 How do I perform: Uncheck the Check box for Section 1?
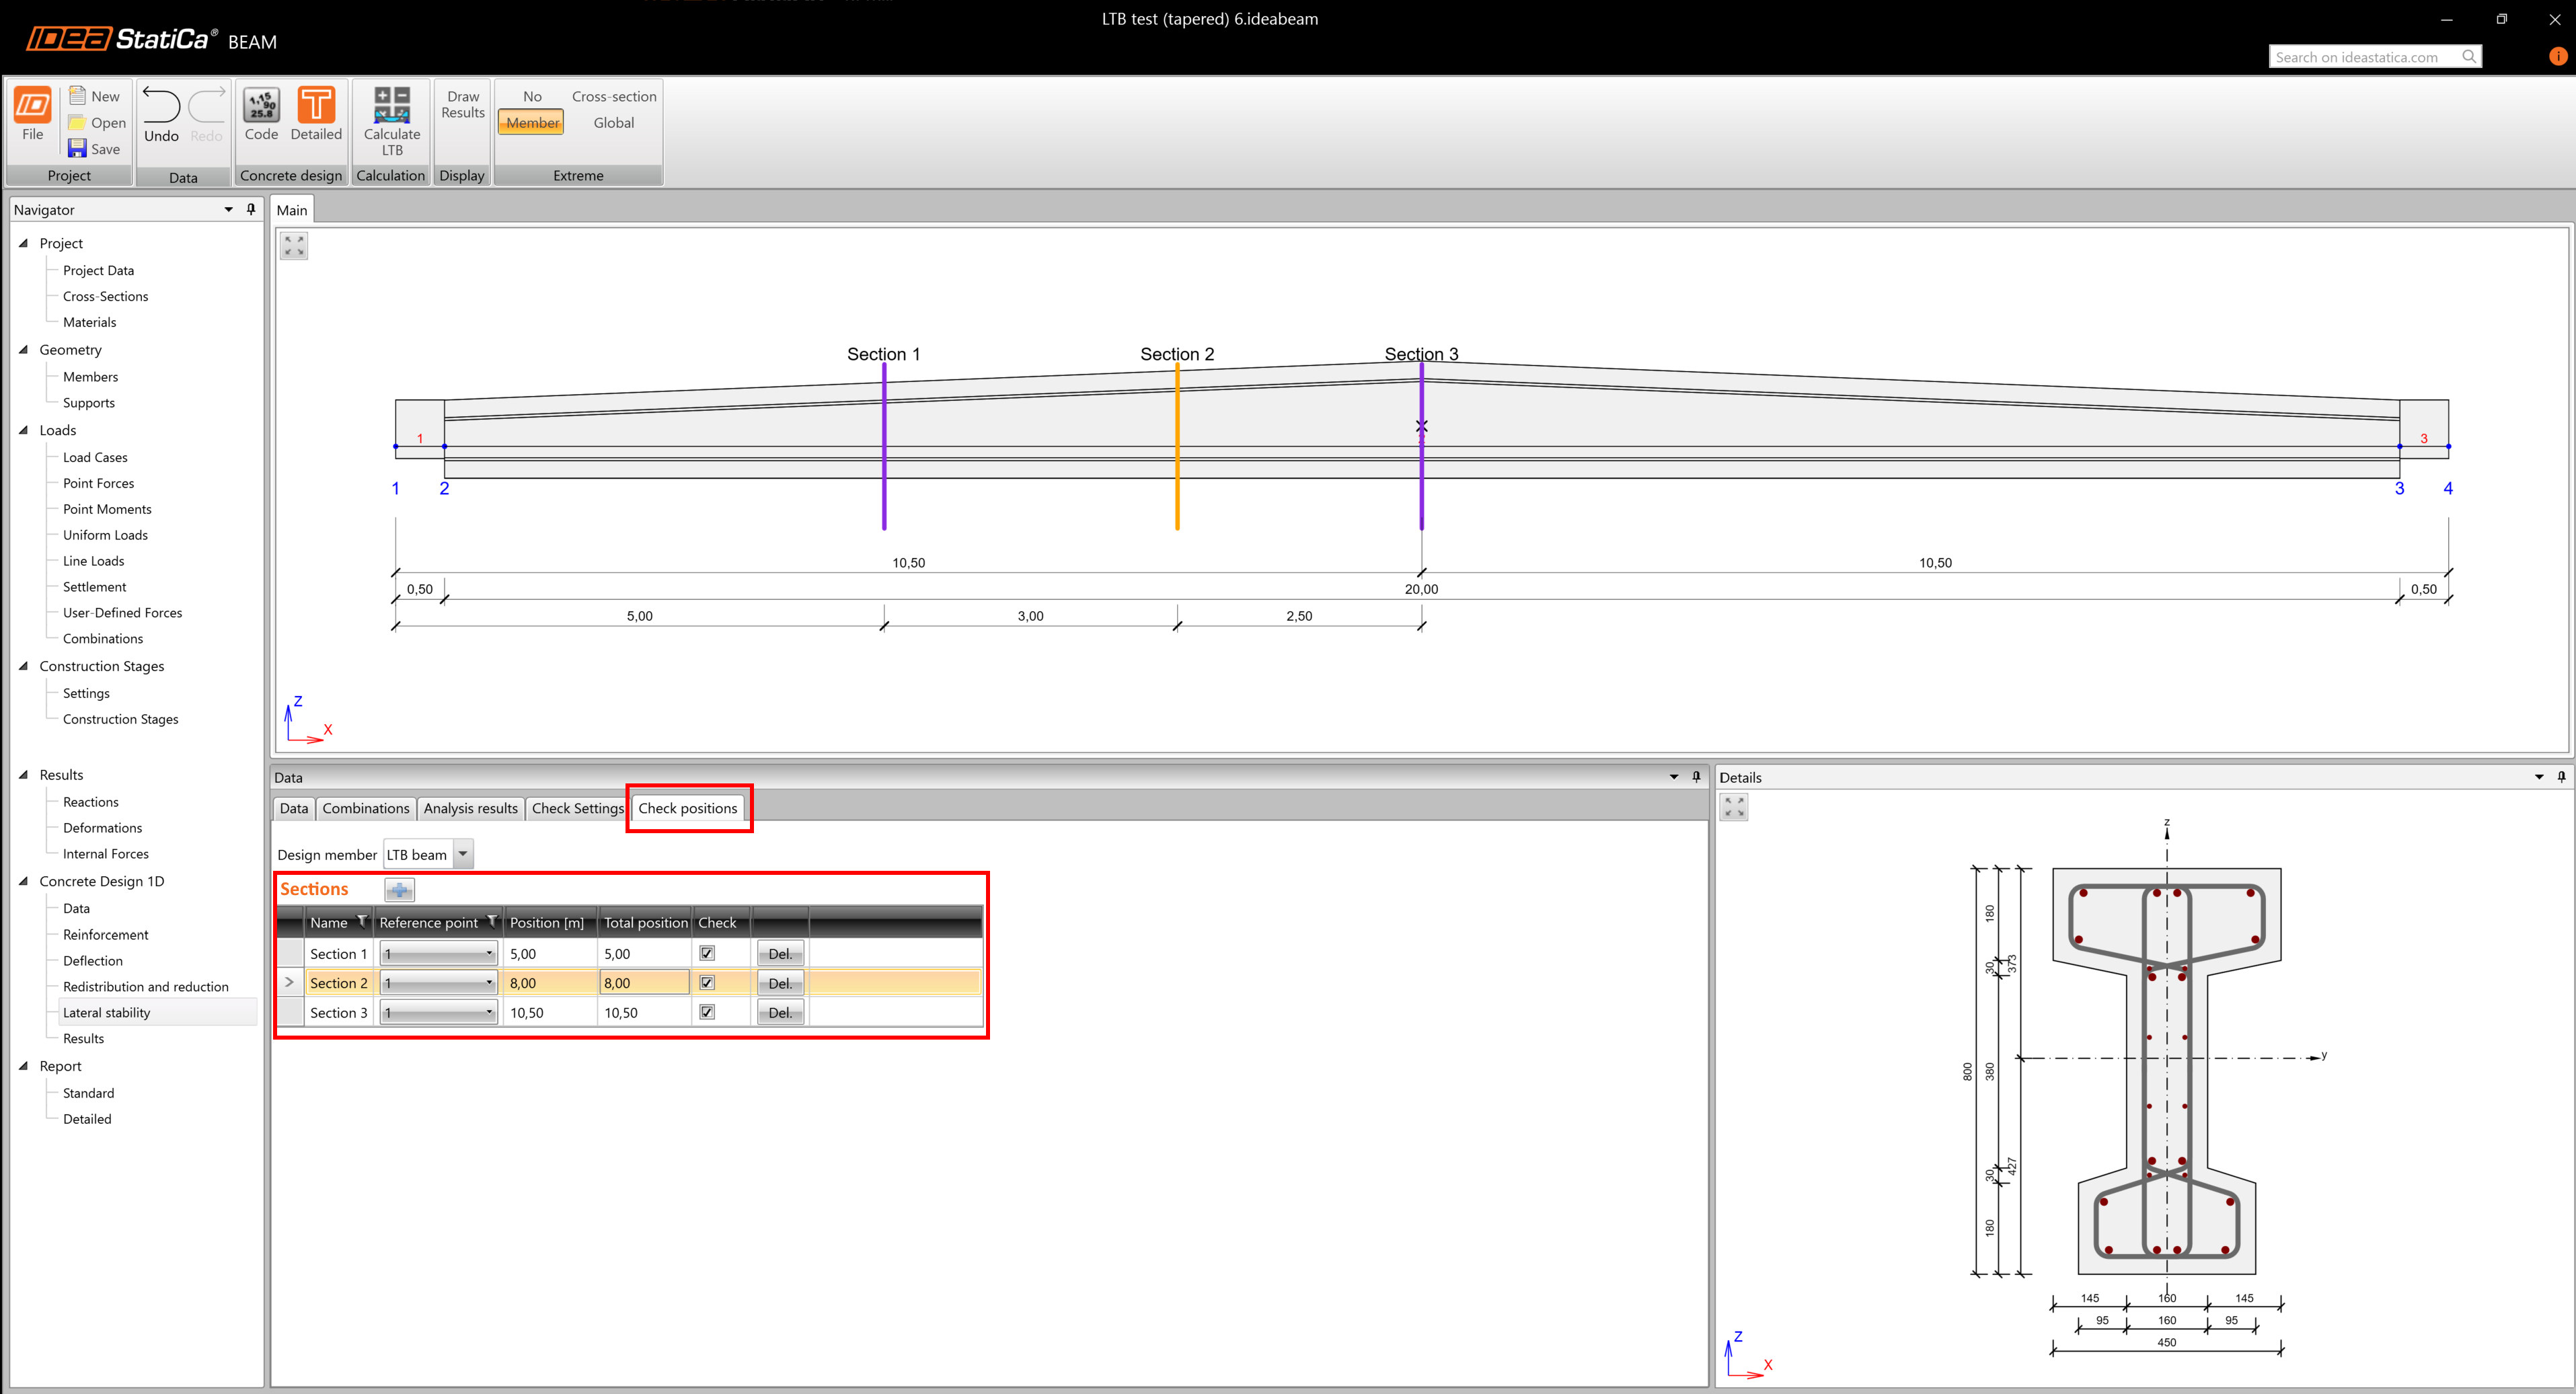pyautogui.click(x=707, y=954)
